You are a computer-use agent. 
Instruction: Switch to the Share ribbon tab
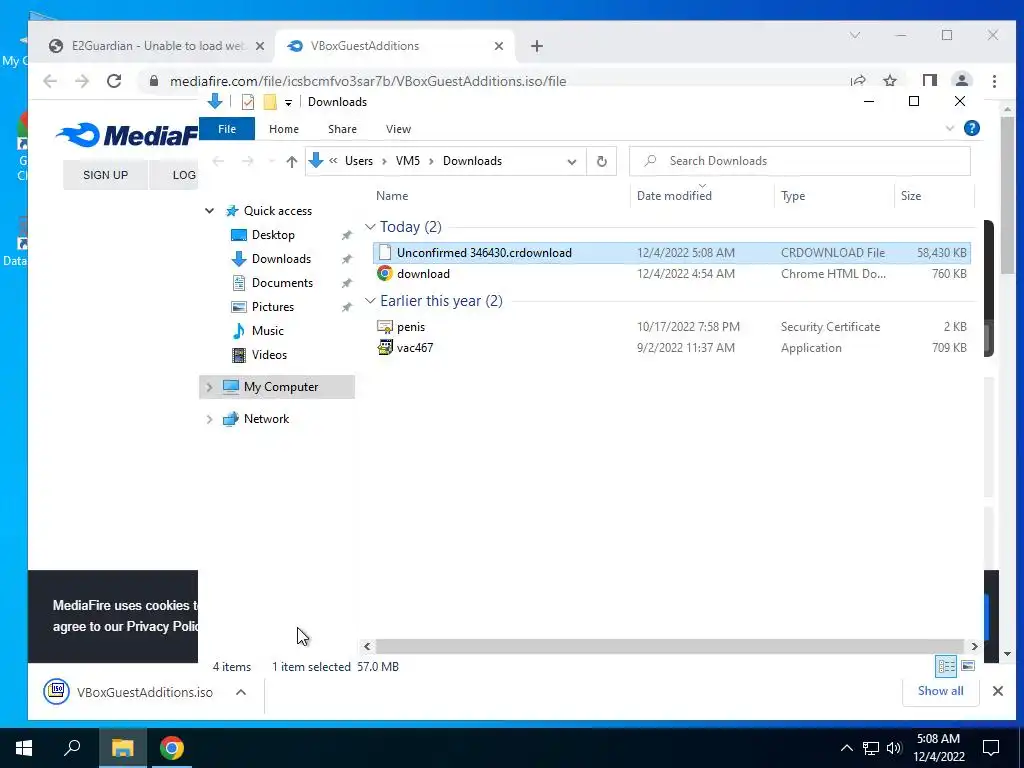(342, 129)
